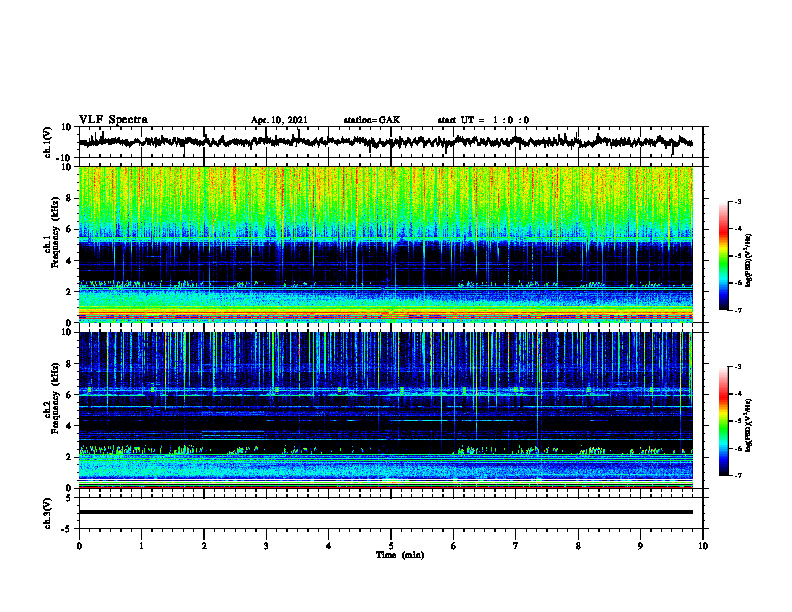Screen dimensions: 792x612
Task: Click the ch.1 voltage waveform trace
Action: tap(386, 142)
